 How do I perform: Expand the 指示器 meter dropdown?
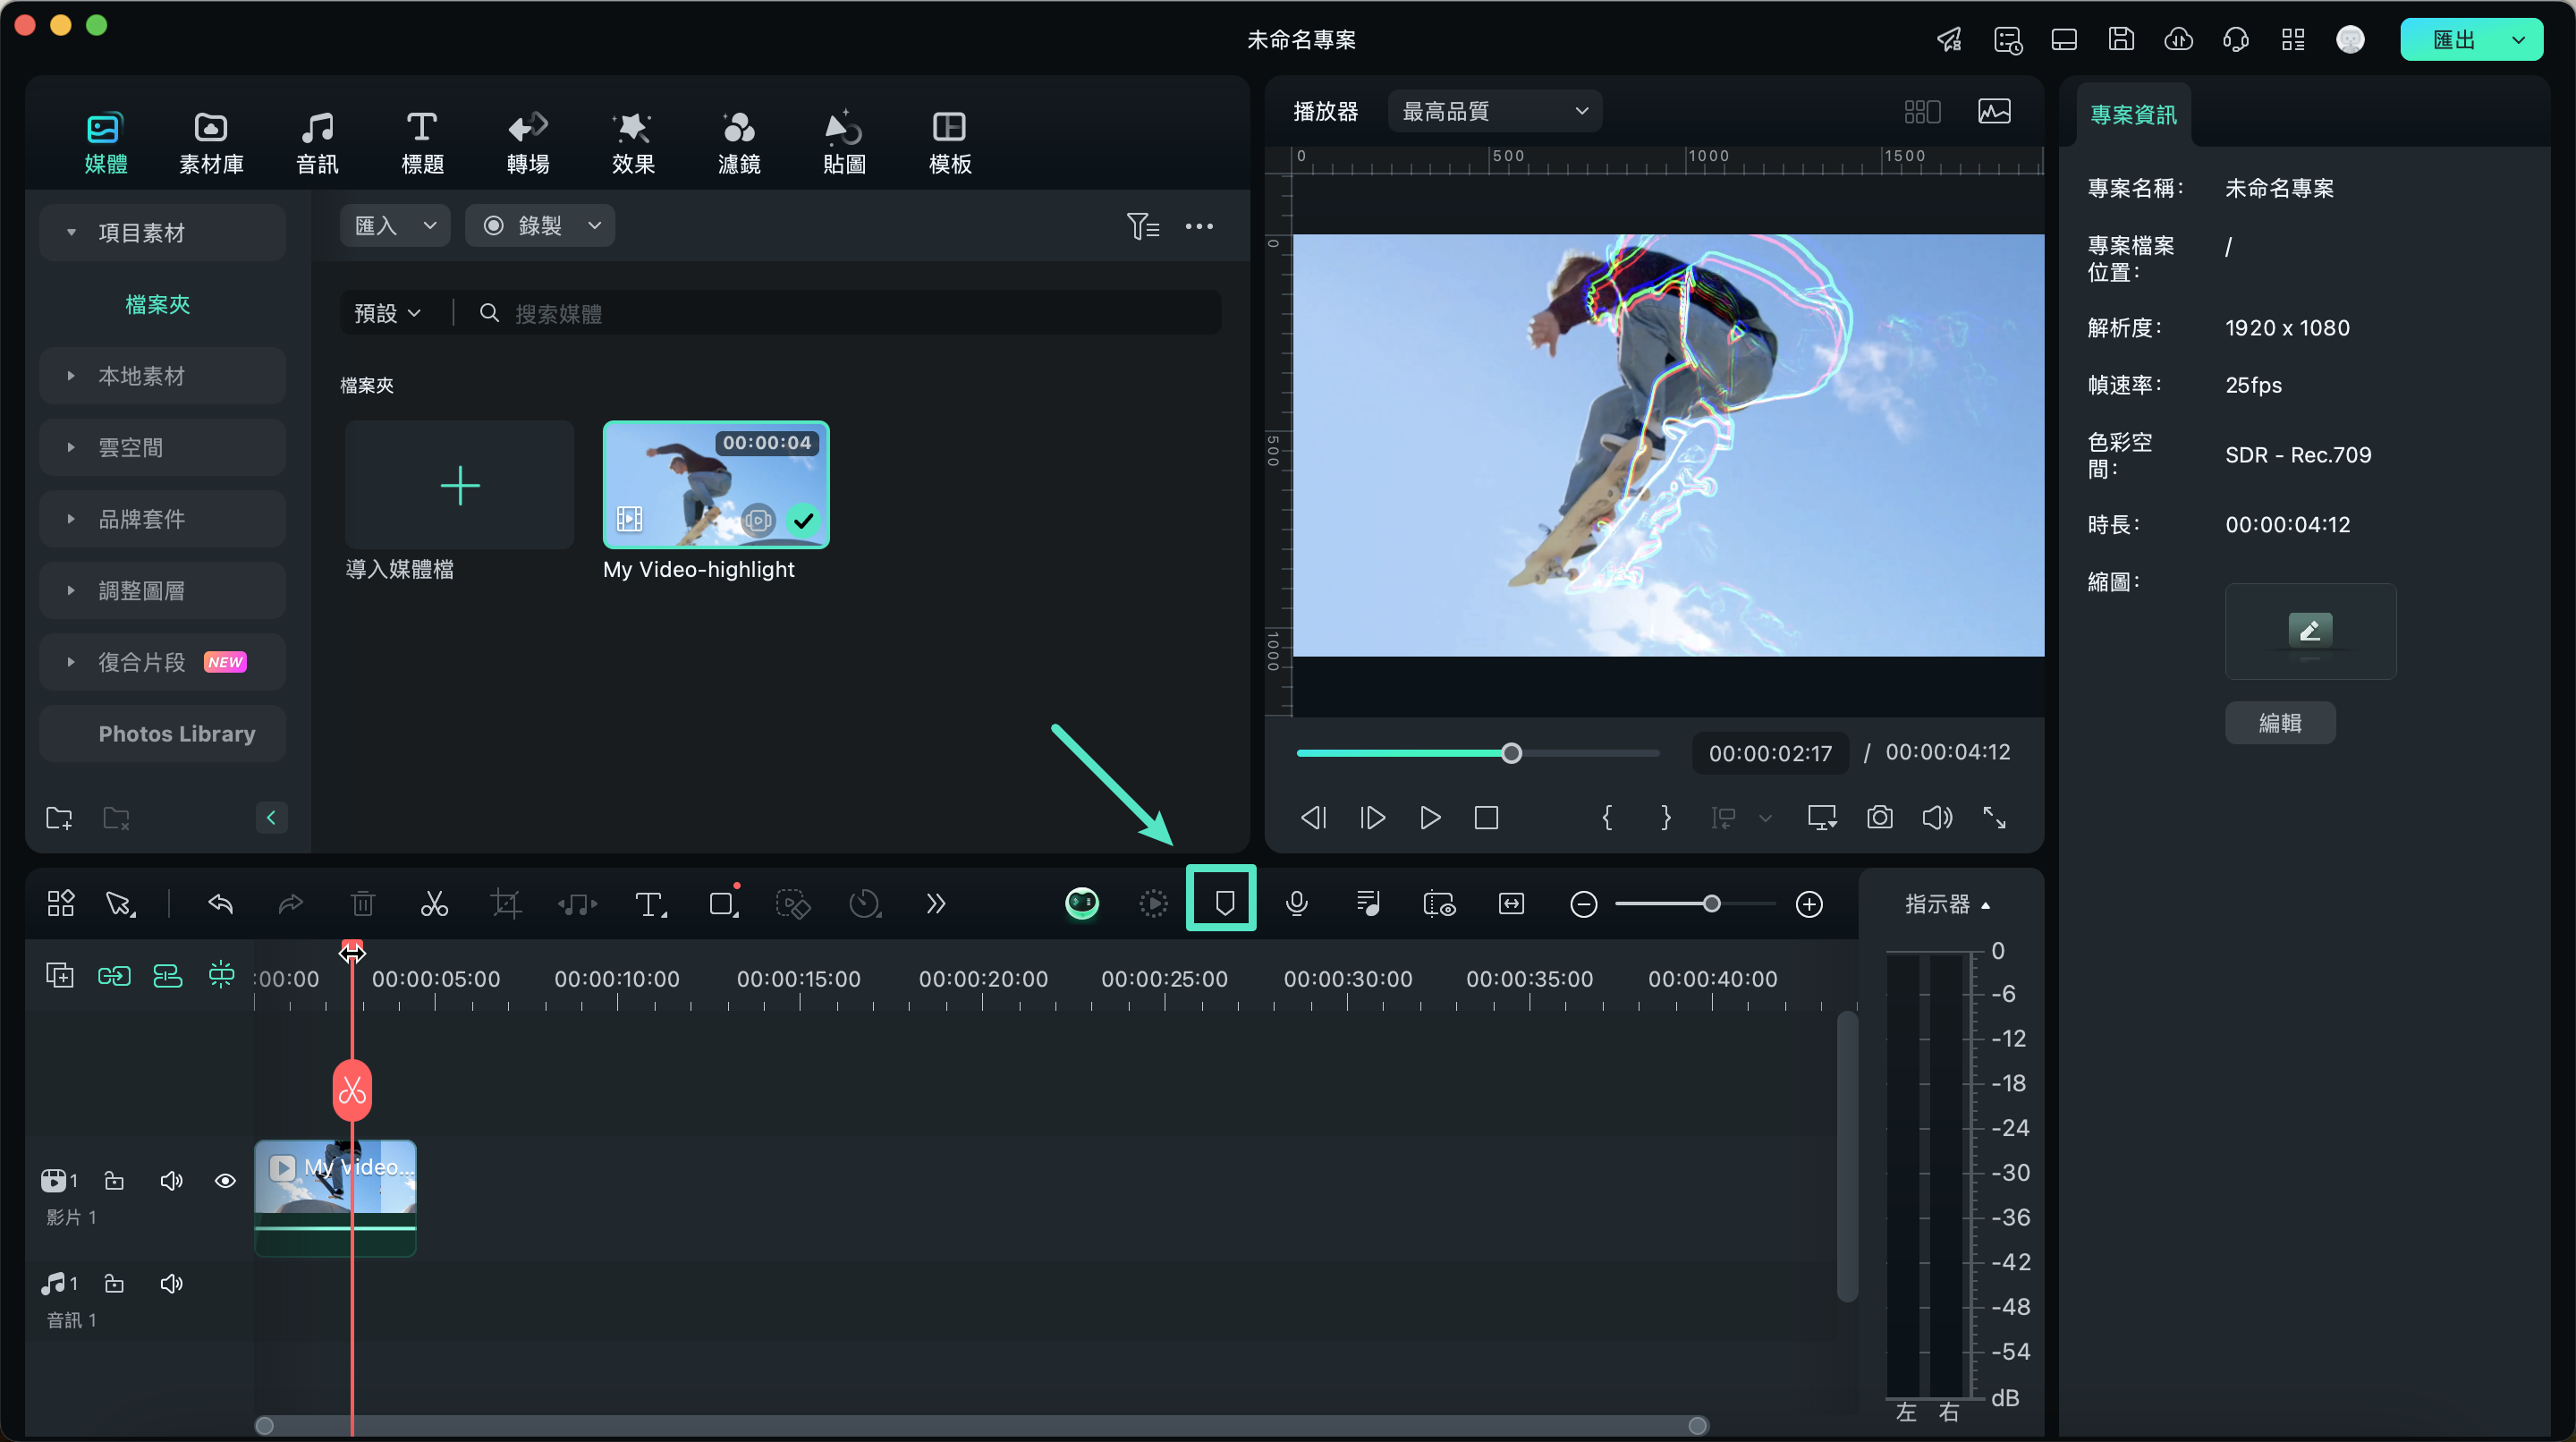1947,904
